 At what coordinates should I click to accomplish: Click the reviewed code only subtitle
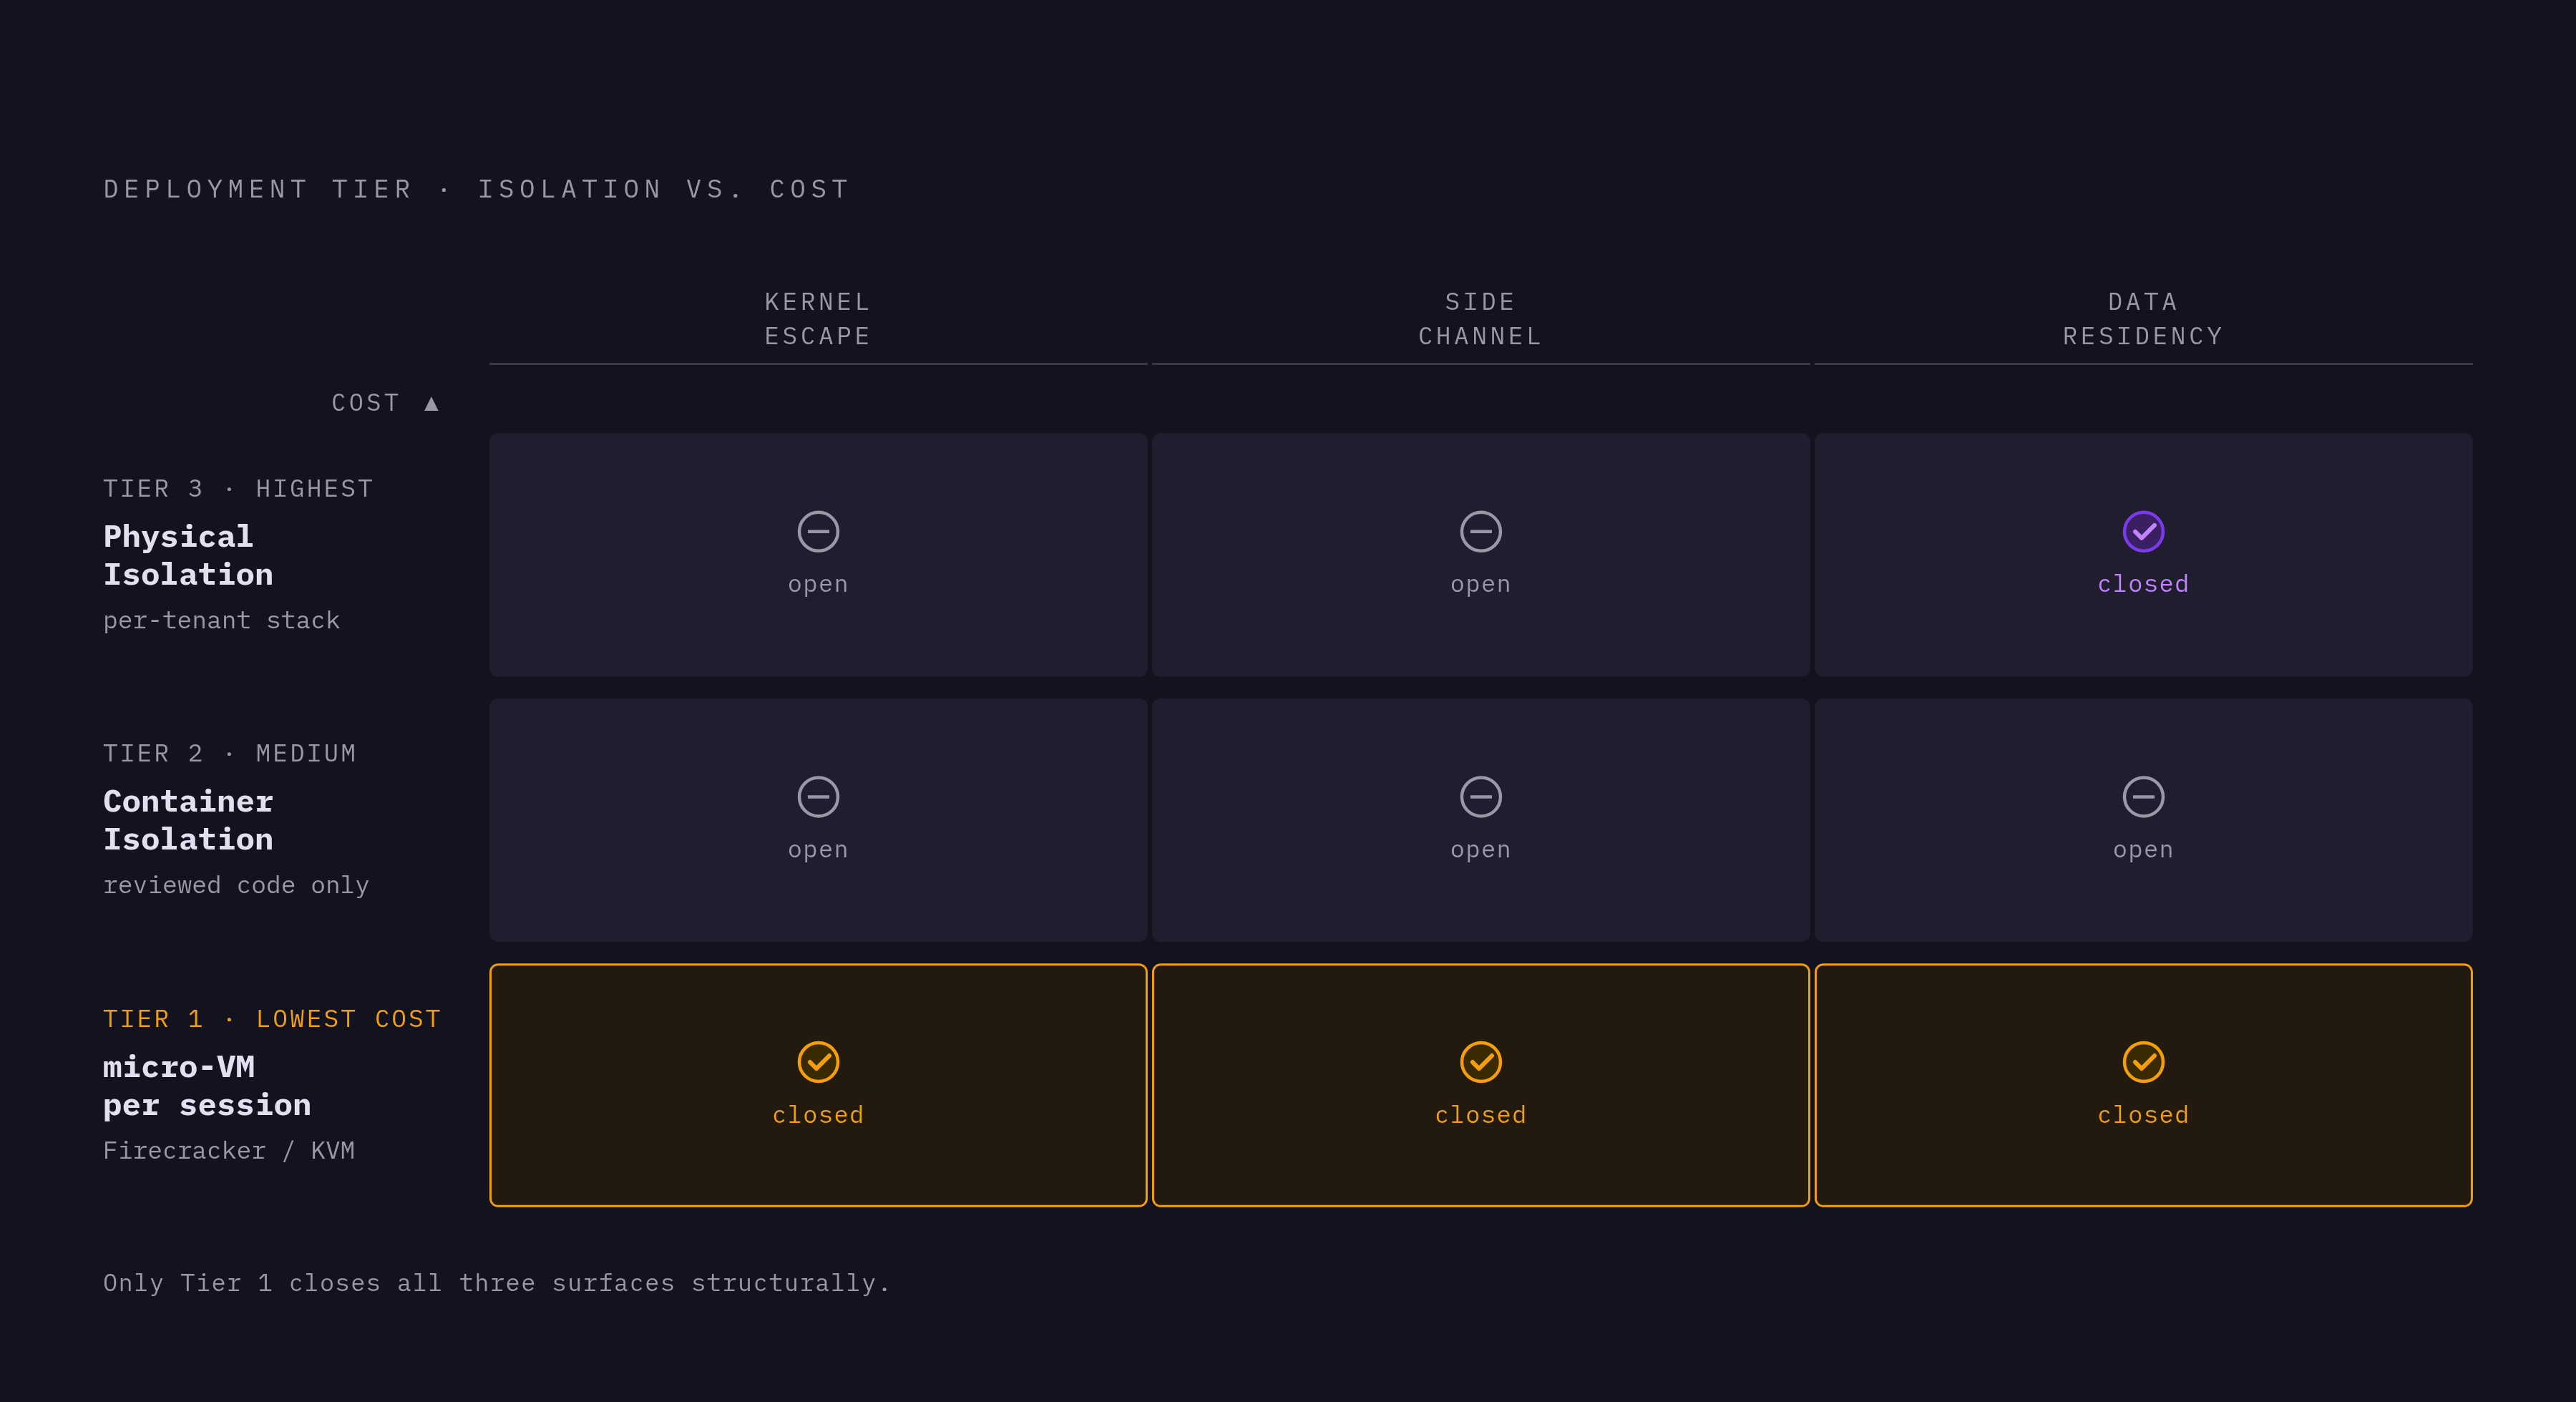pos(236,885)
